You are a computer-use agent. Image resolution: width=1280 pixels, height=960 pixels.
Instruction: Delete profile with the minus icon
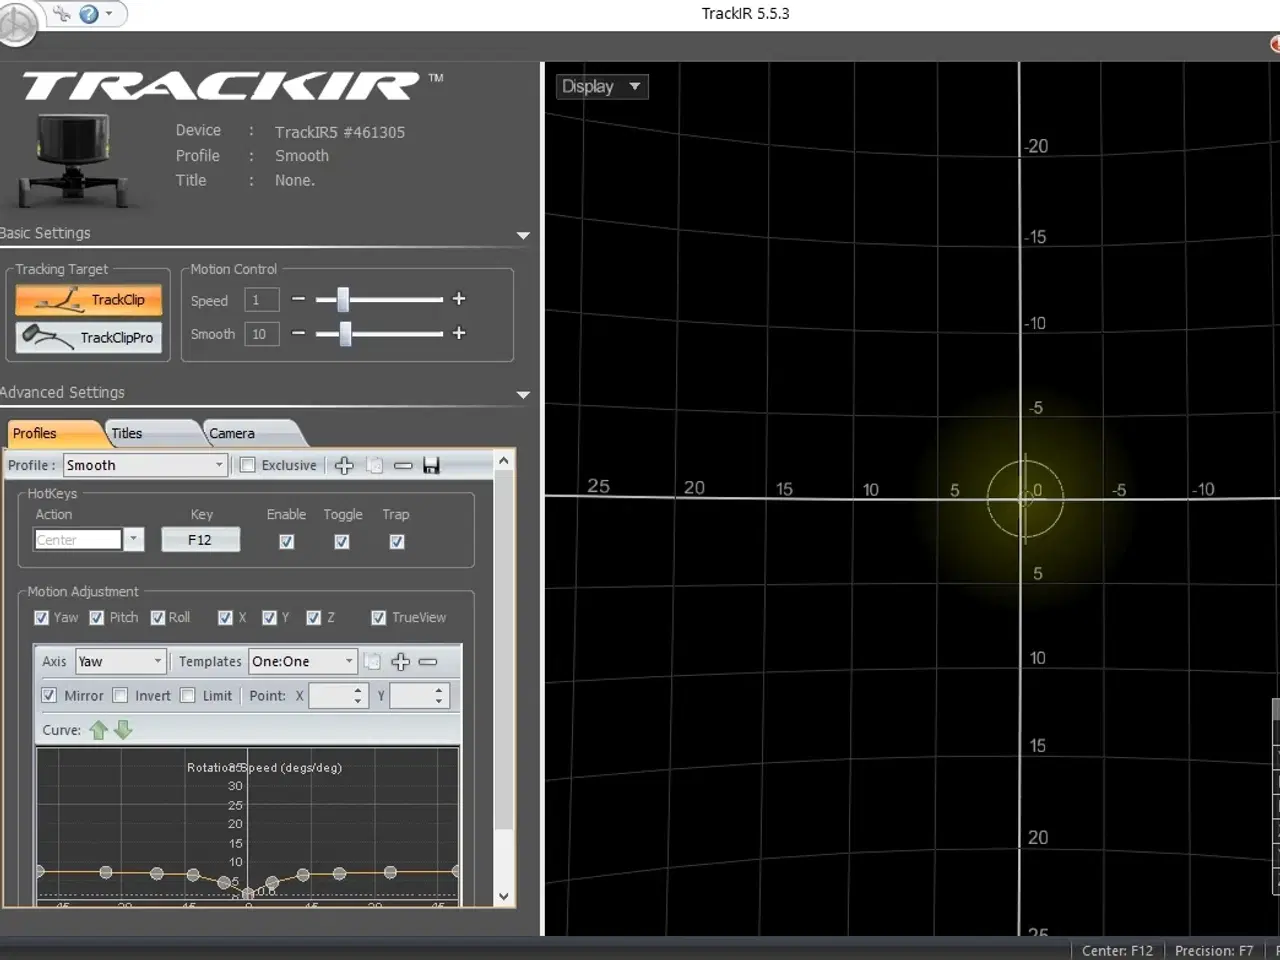point(403,465)
